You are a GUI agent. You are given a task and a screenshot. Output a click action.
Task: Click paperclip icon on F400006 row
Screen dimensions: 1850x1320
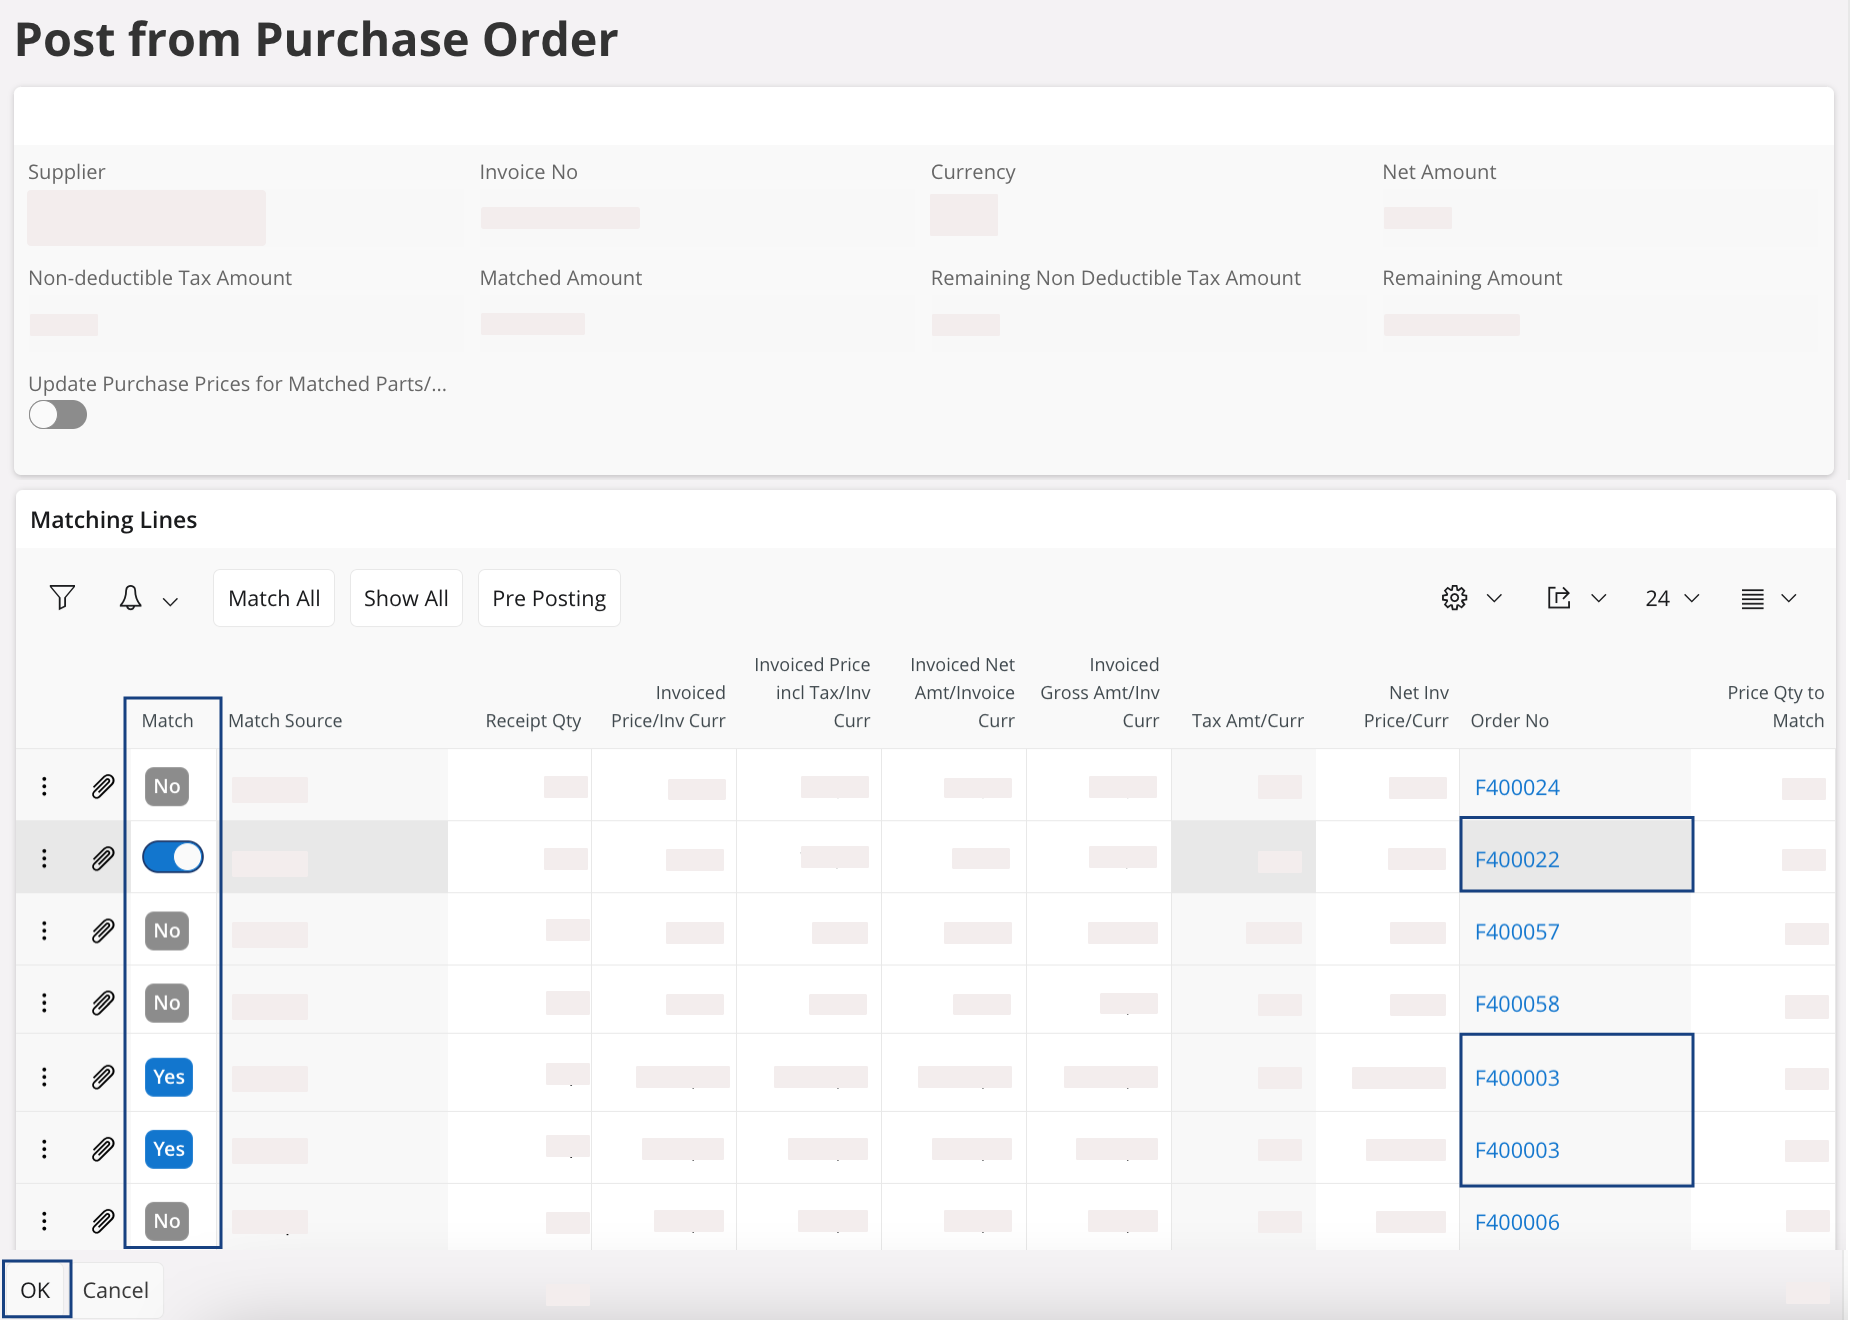[103, 1221]
